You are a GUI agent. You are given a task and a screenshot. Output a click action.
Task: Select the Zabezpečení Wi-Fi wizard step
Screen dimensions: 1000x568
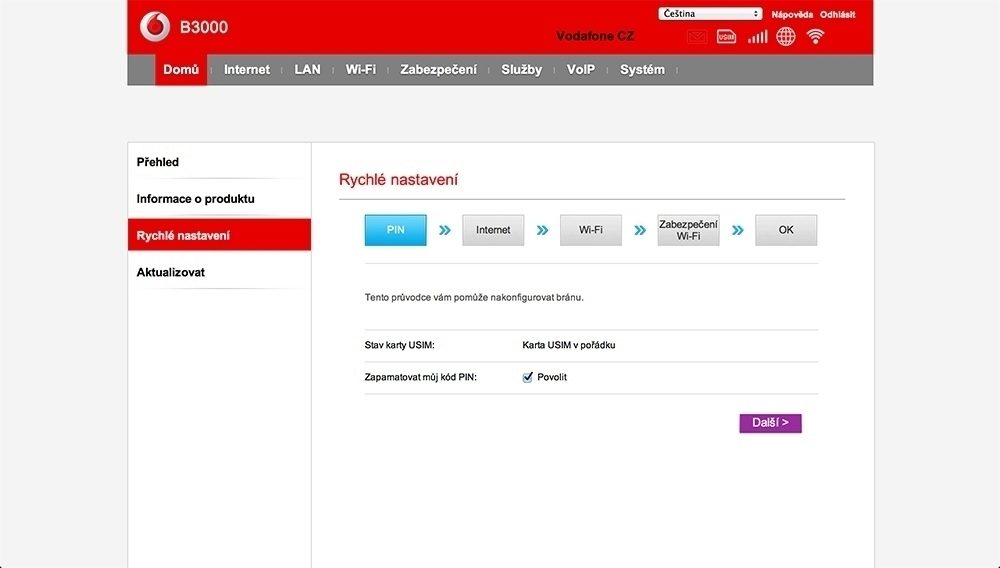pos(688,230)
